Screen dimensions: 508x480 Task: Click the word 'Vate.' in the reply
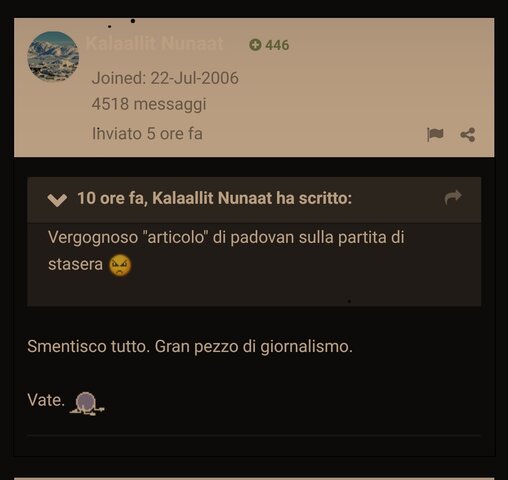click(x=46, y=400)
